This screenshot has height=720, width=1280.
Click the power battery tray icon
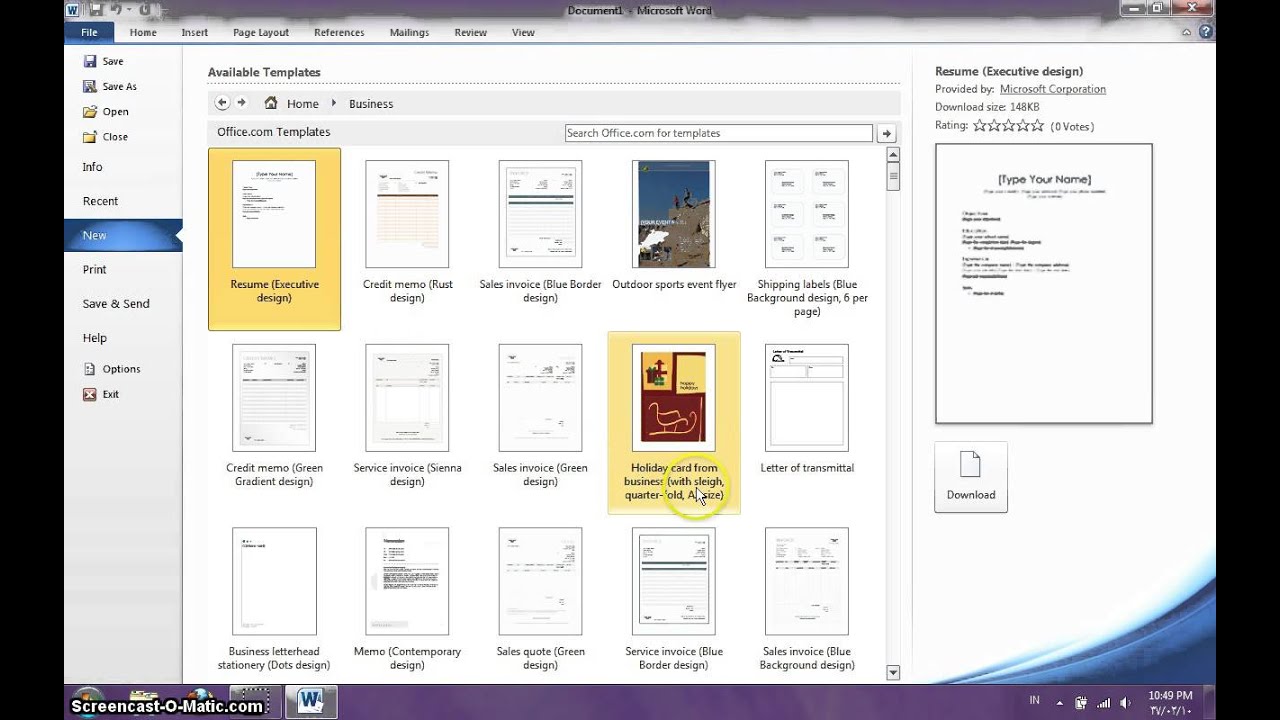(x=1082, y=703)
